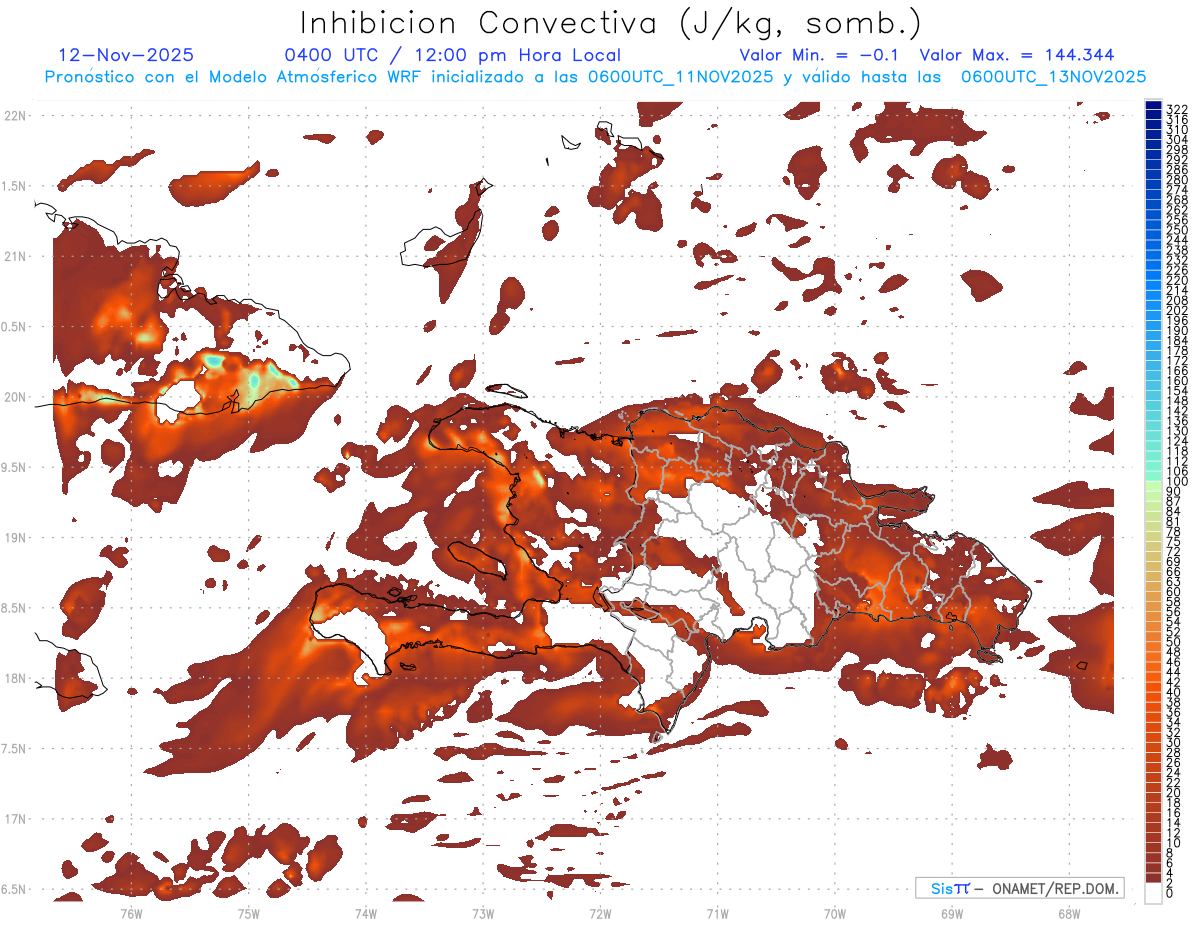Screen dimensions: 1200x927
Task: Click the "20N" latitude label
Action: (15, 397)
